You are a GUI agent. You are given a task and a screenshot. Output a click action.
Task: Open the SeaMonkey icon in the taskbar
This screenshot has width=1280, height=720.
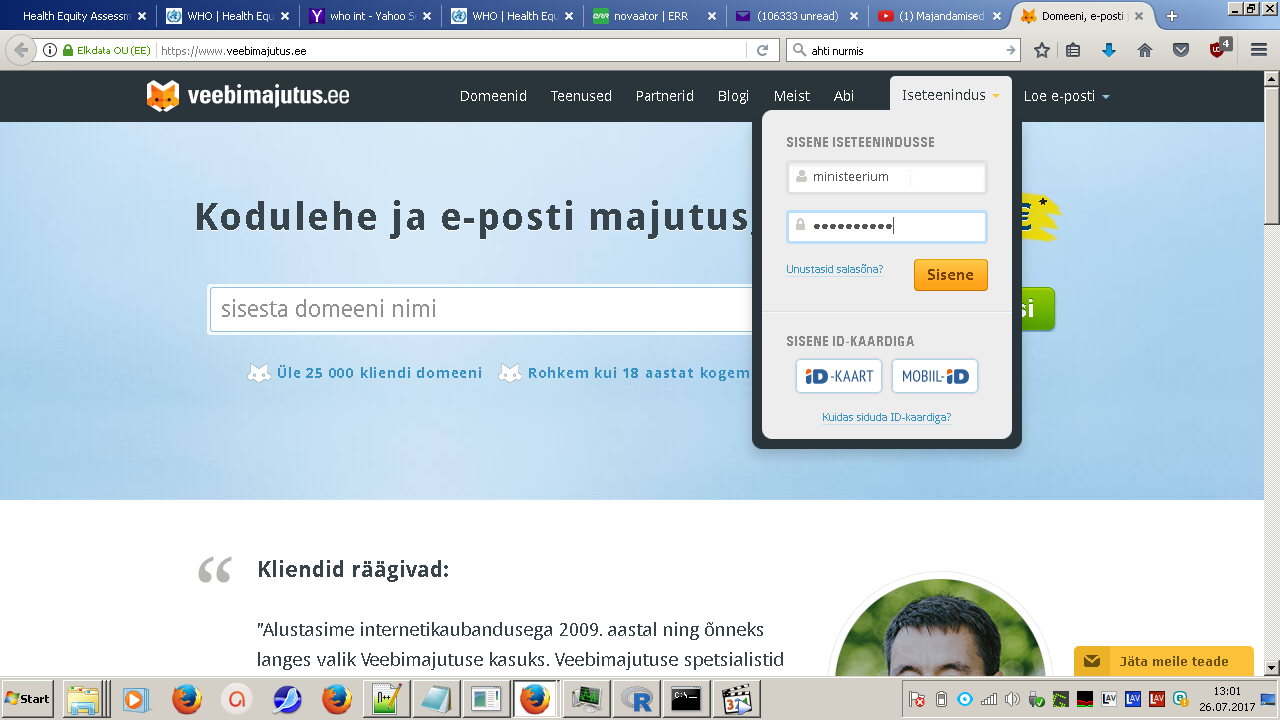286,699
